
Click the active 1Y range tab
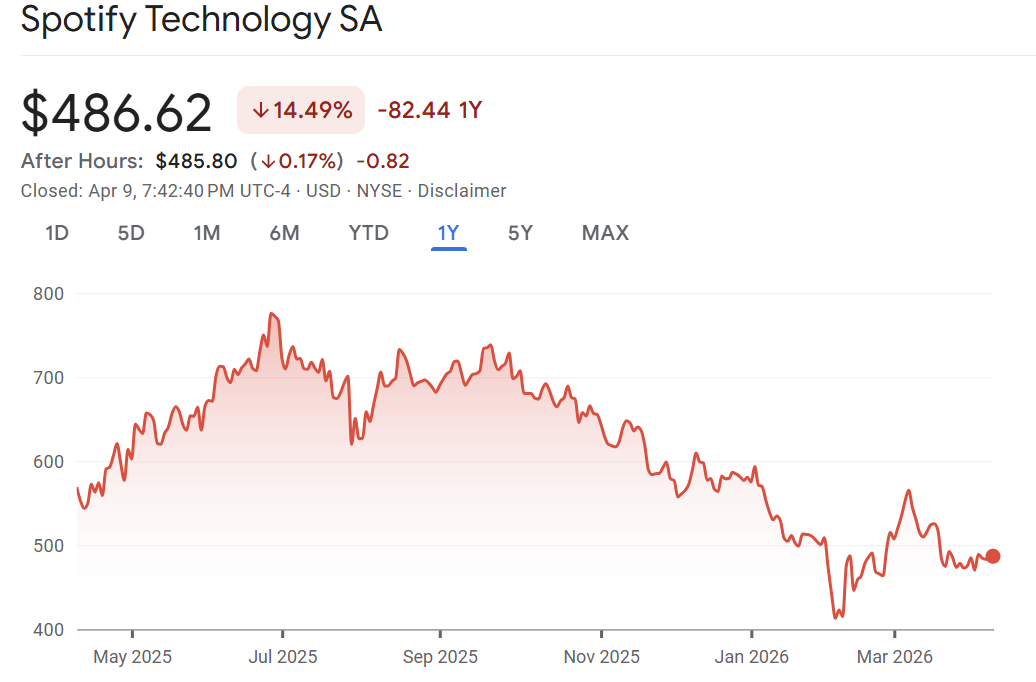click(x=448, y=233)
